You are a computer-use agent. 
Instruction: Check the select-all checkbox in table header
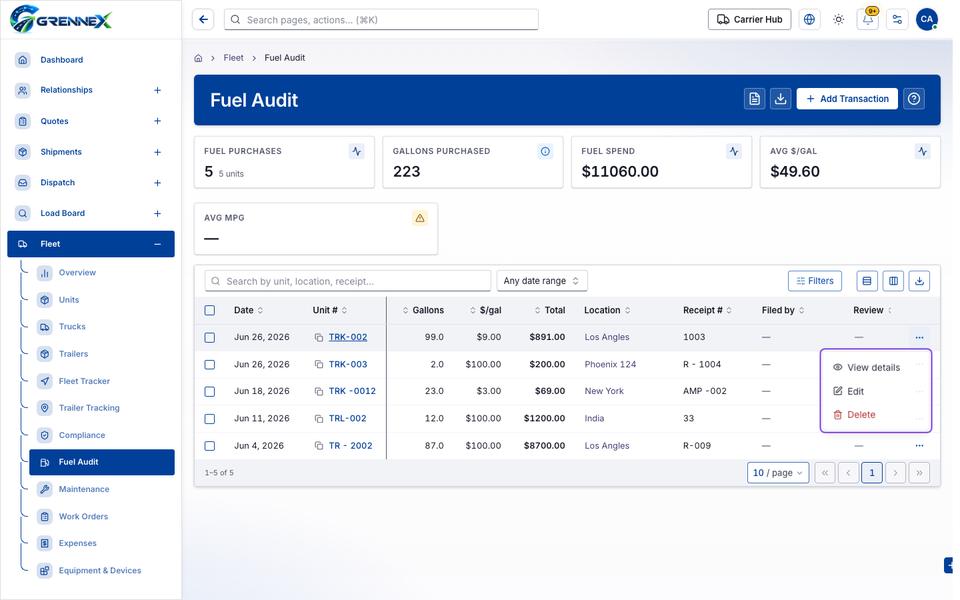209,310
